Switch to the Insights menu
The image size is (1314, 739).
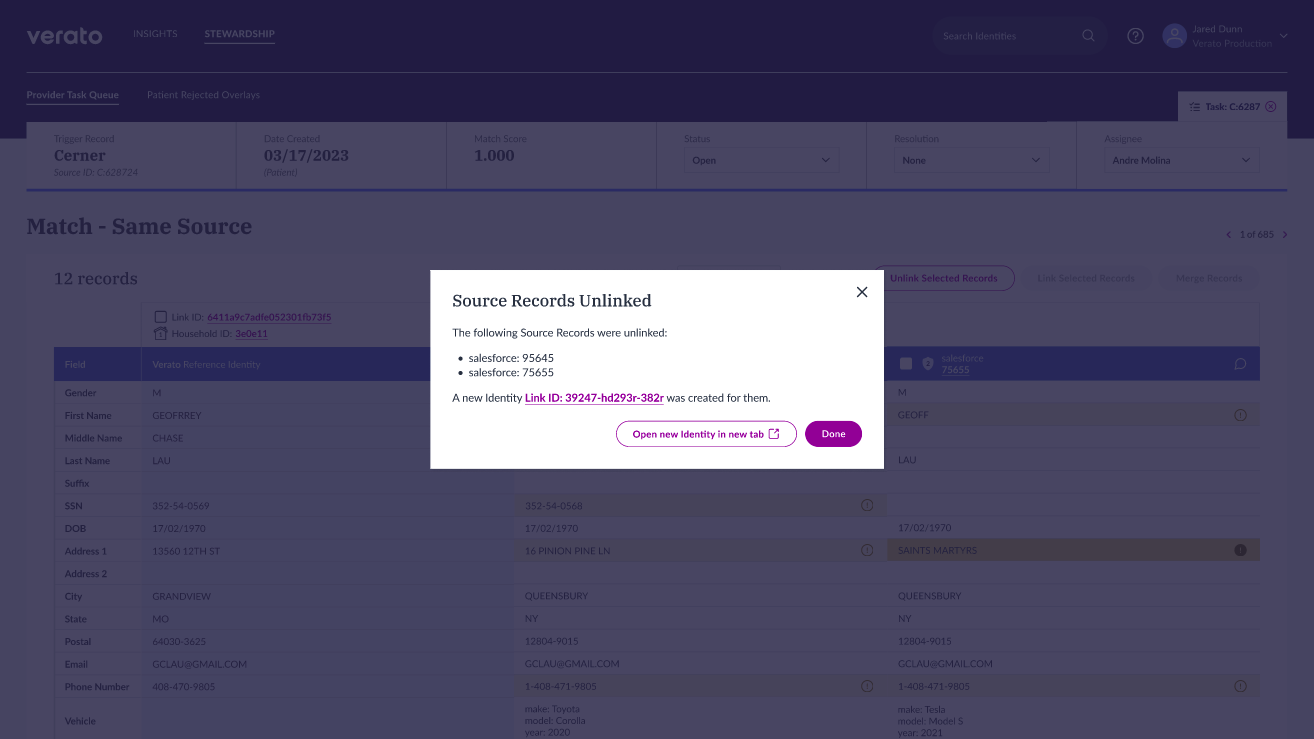(155, 34)
